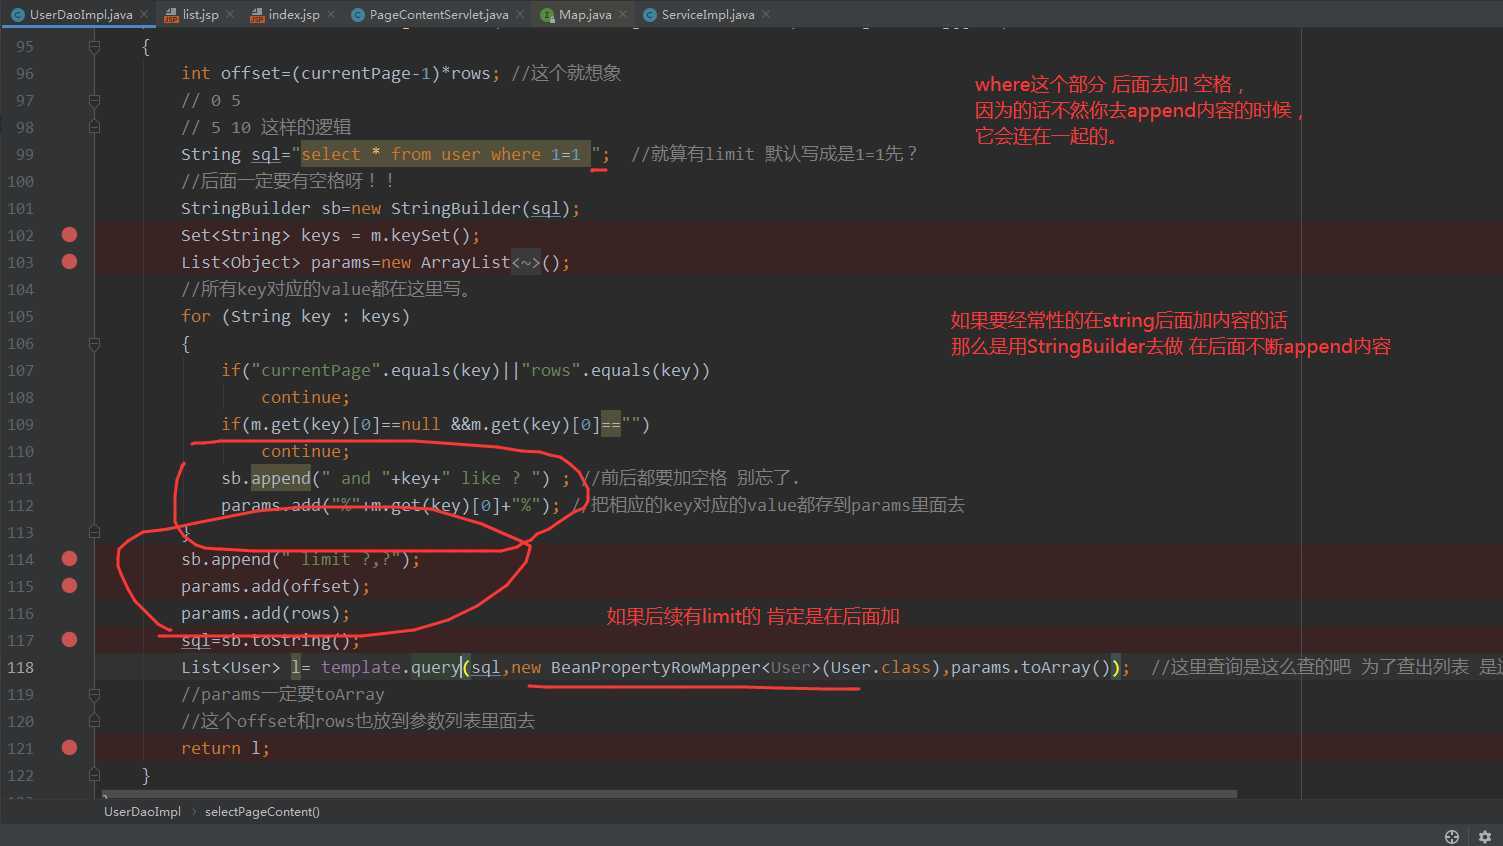Image resolution: width=1503 pixels, height=846 pixels.
Task: Click 'params.toArray()' on line 118
Action: pos(1030,667)
